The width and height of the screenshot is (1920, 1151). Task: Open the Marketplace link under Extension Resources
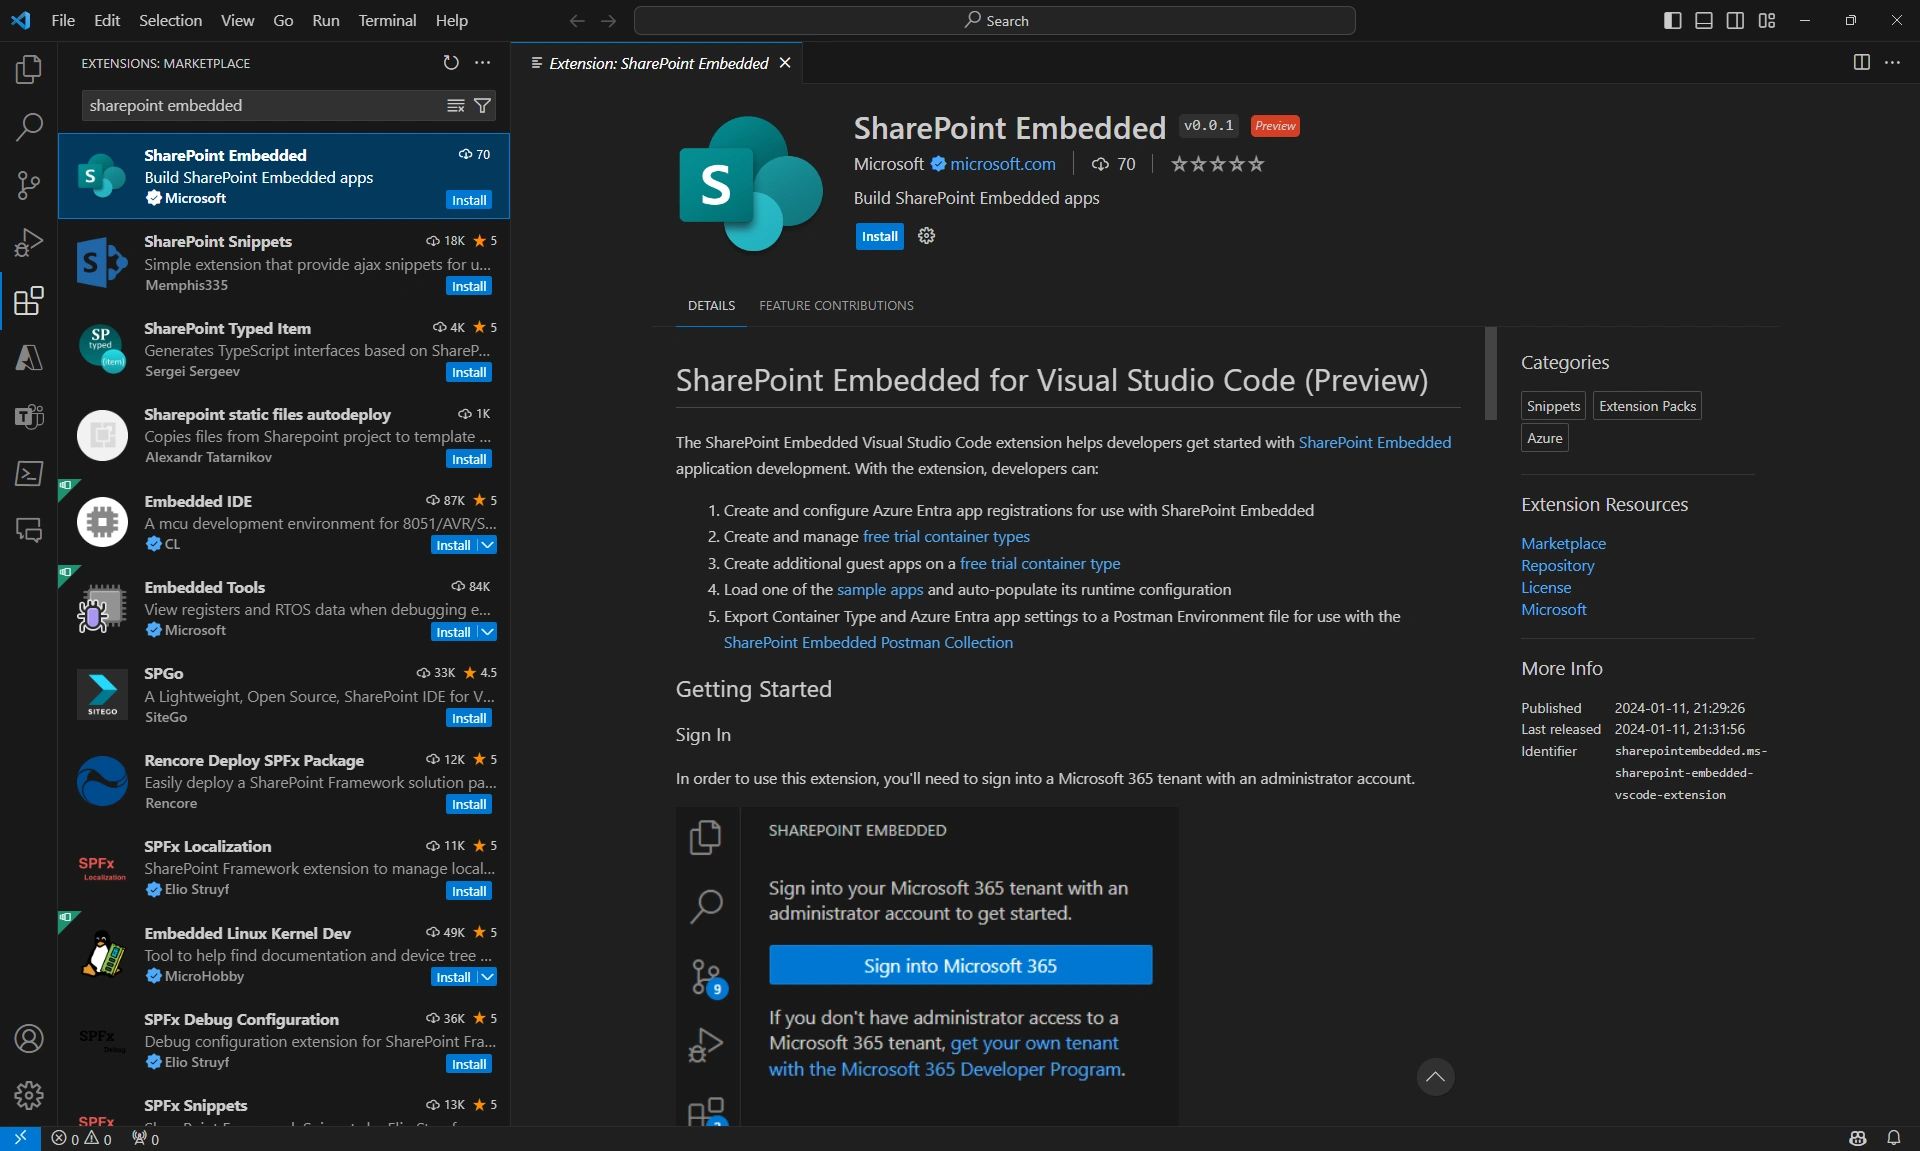[1562, 543]
